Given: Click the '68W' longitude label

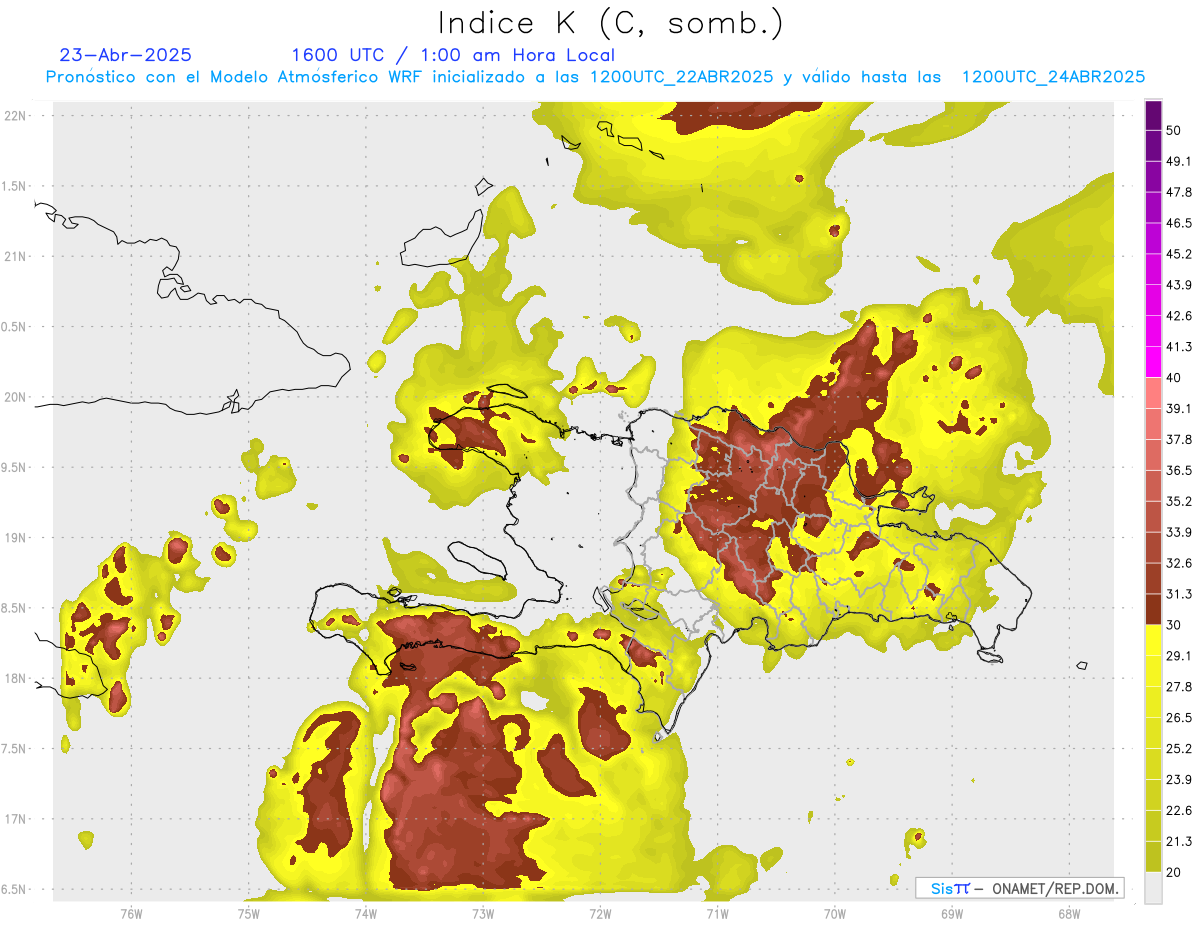Looking at the screenshot, I should click(1069, 913).
